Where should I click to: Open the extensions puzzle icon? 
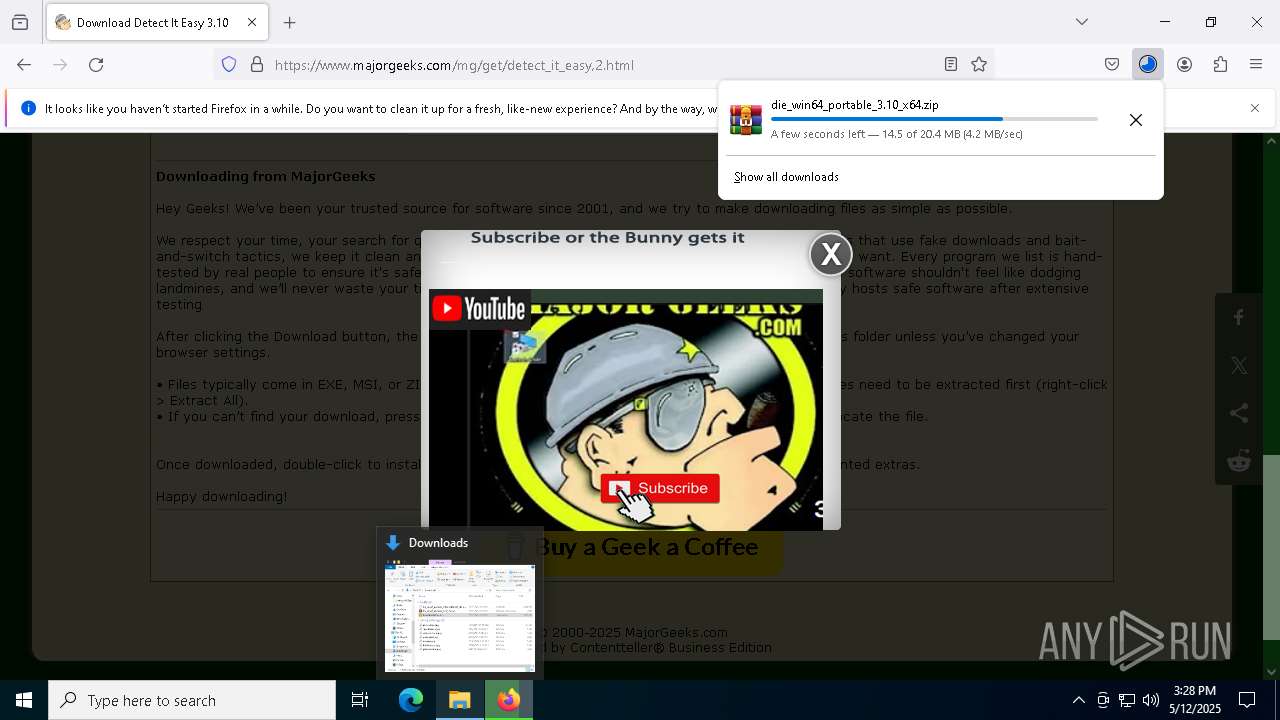[x=1220, y=65]
